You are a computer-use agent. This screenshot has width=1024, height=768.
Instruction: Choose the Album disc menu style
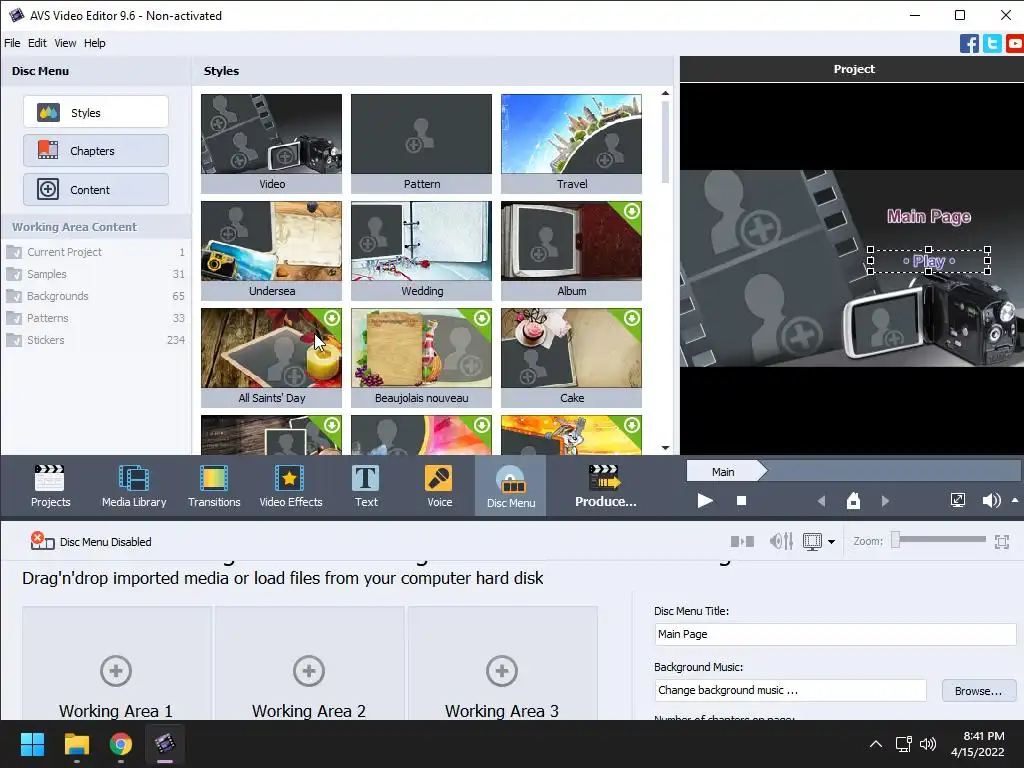[x=571, y=250]
